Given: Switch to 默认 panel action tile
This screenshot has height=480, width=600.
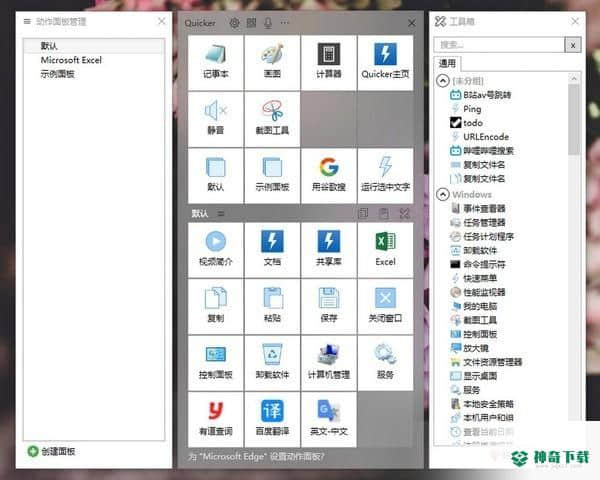Looking at the screenshot, I should (215, 176).
